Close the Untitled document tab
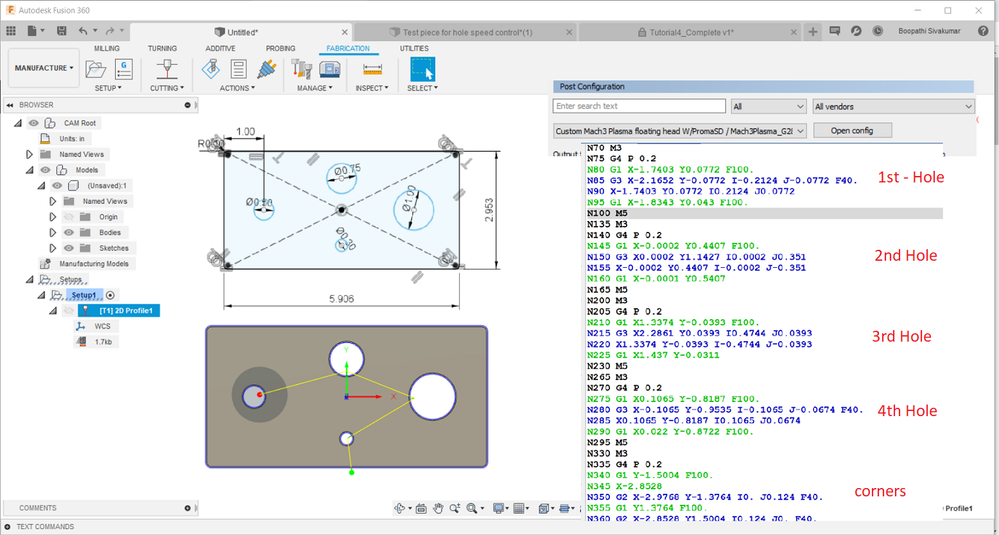This screenshot has height=535, width=999. (x=344, y=32)
